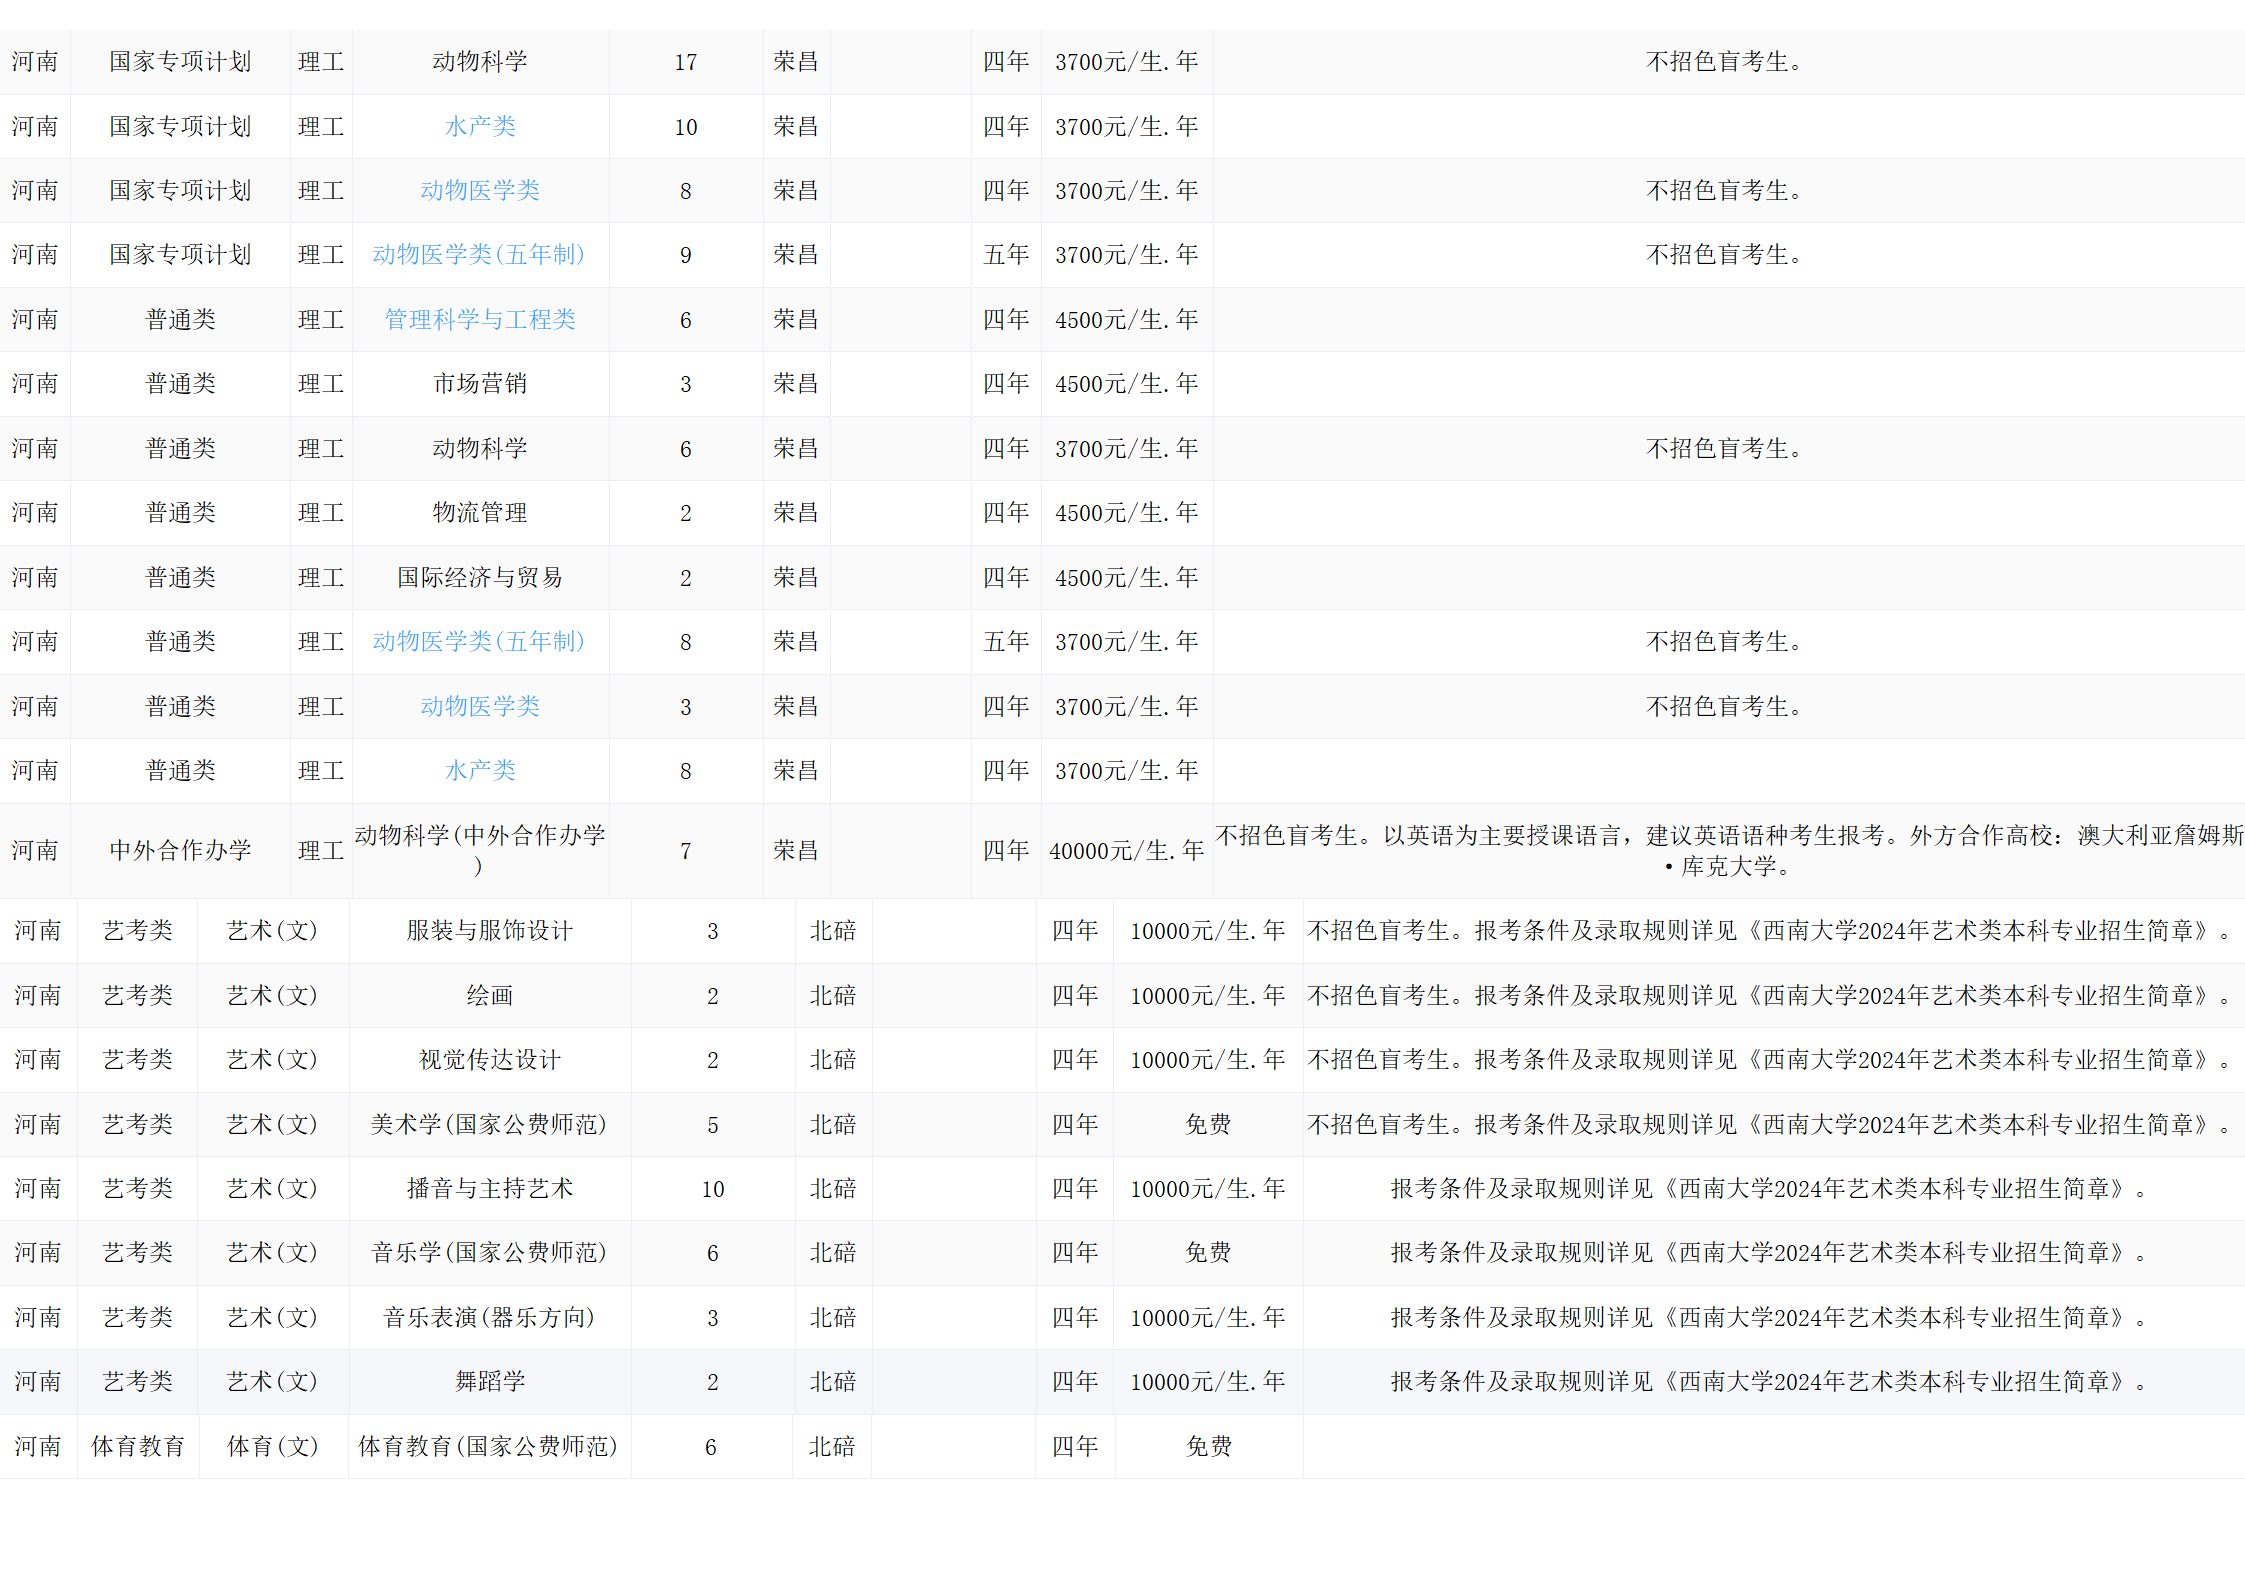Viewport: 2245px width, 1587px height.
Task: Click the 管理科学与工程类 link
Action: tap(480, 320)
